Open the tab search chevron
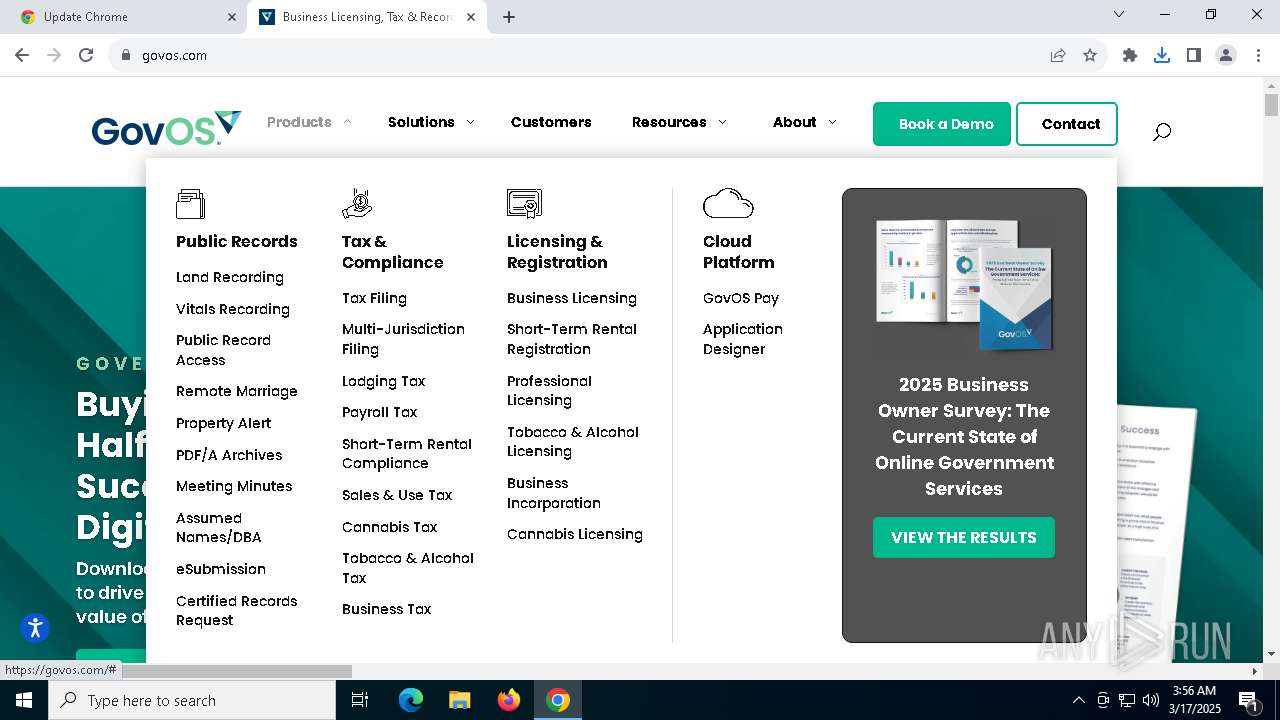 (x=1119, y=14)
